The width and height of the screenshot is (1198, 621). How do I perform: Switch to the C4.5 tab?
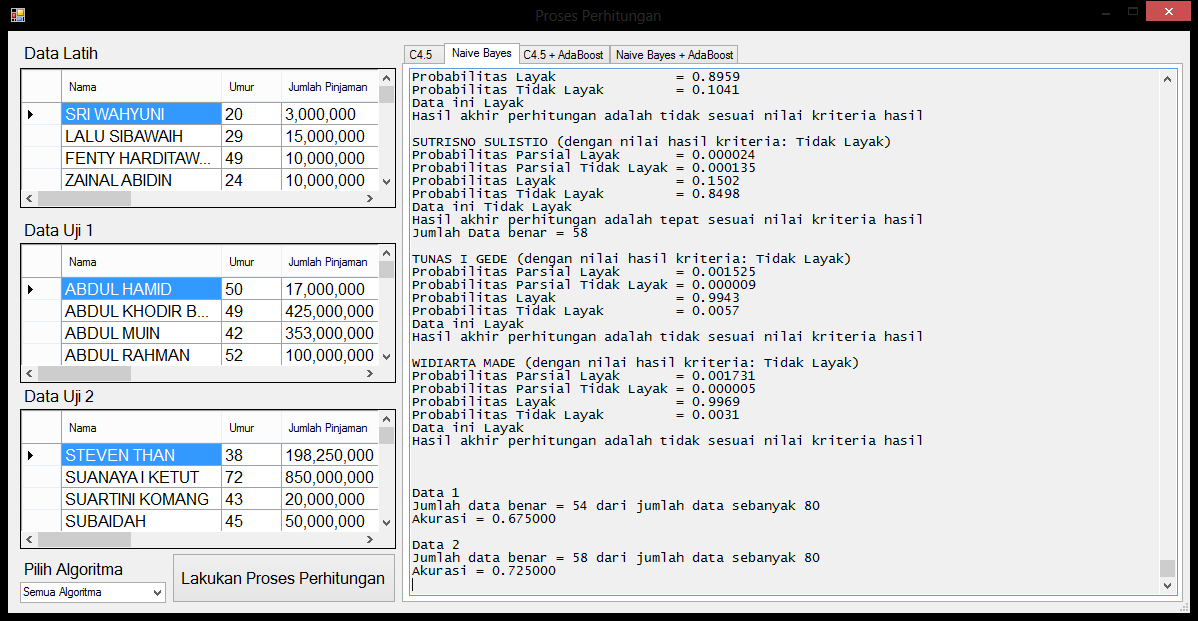pyautogui.click(x=421, y=54)
